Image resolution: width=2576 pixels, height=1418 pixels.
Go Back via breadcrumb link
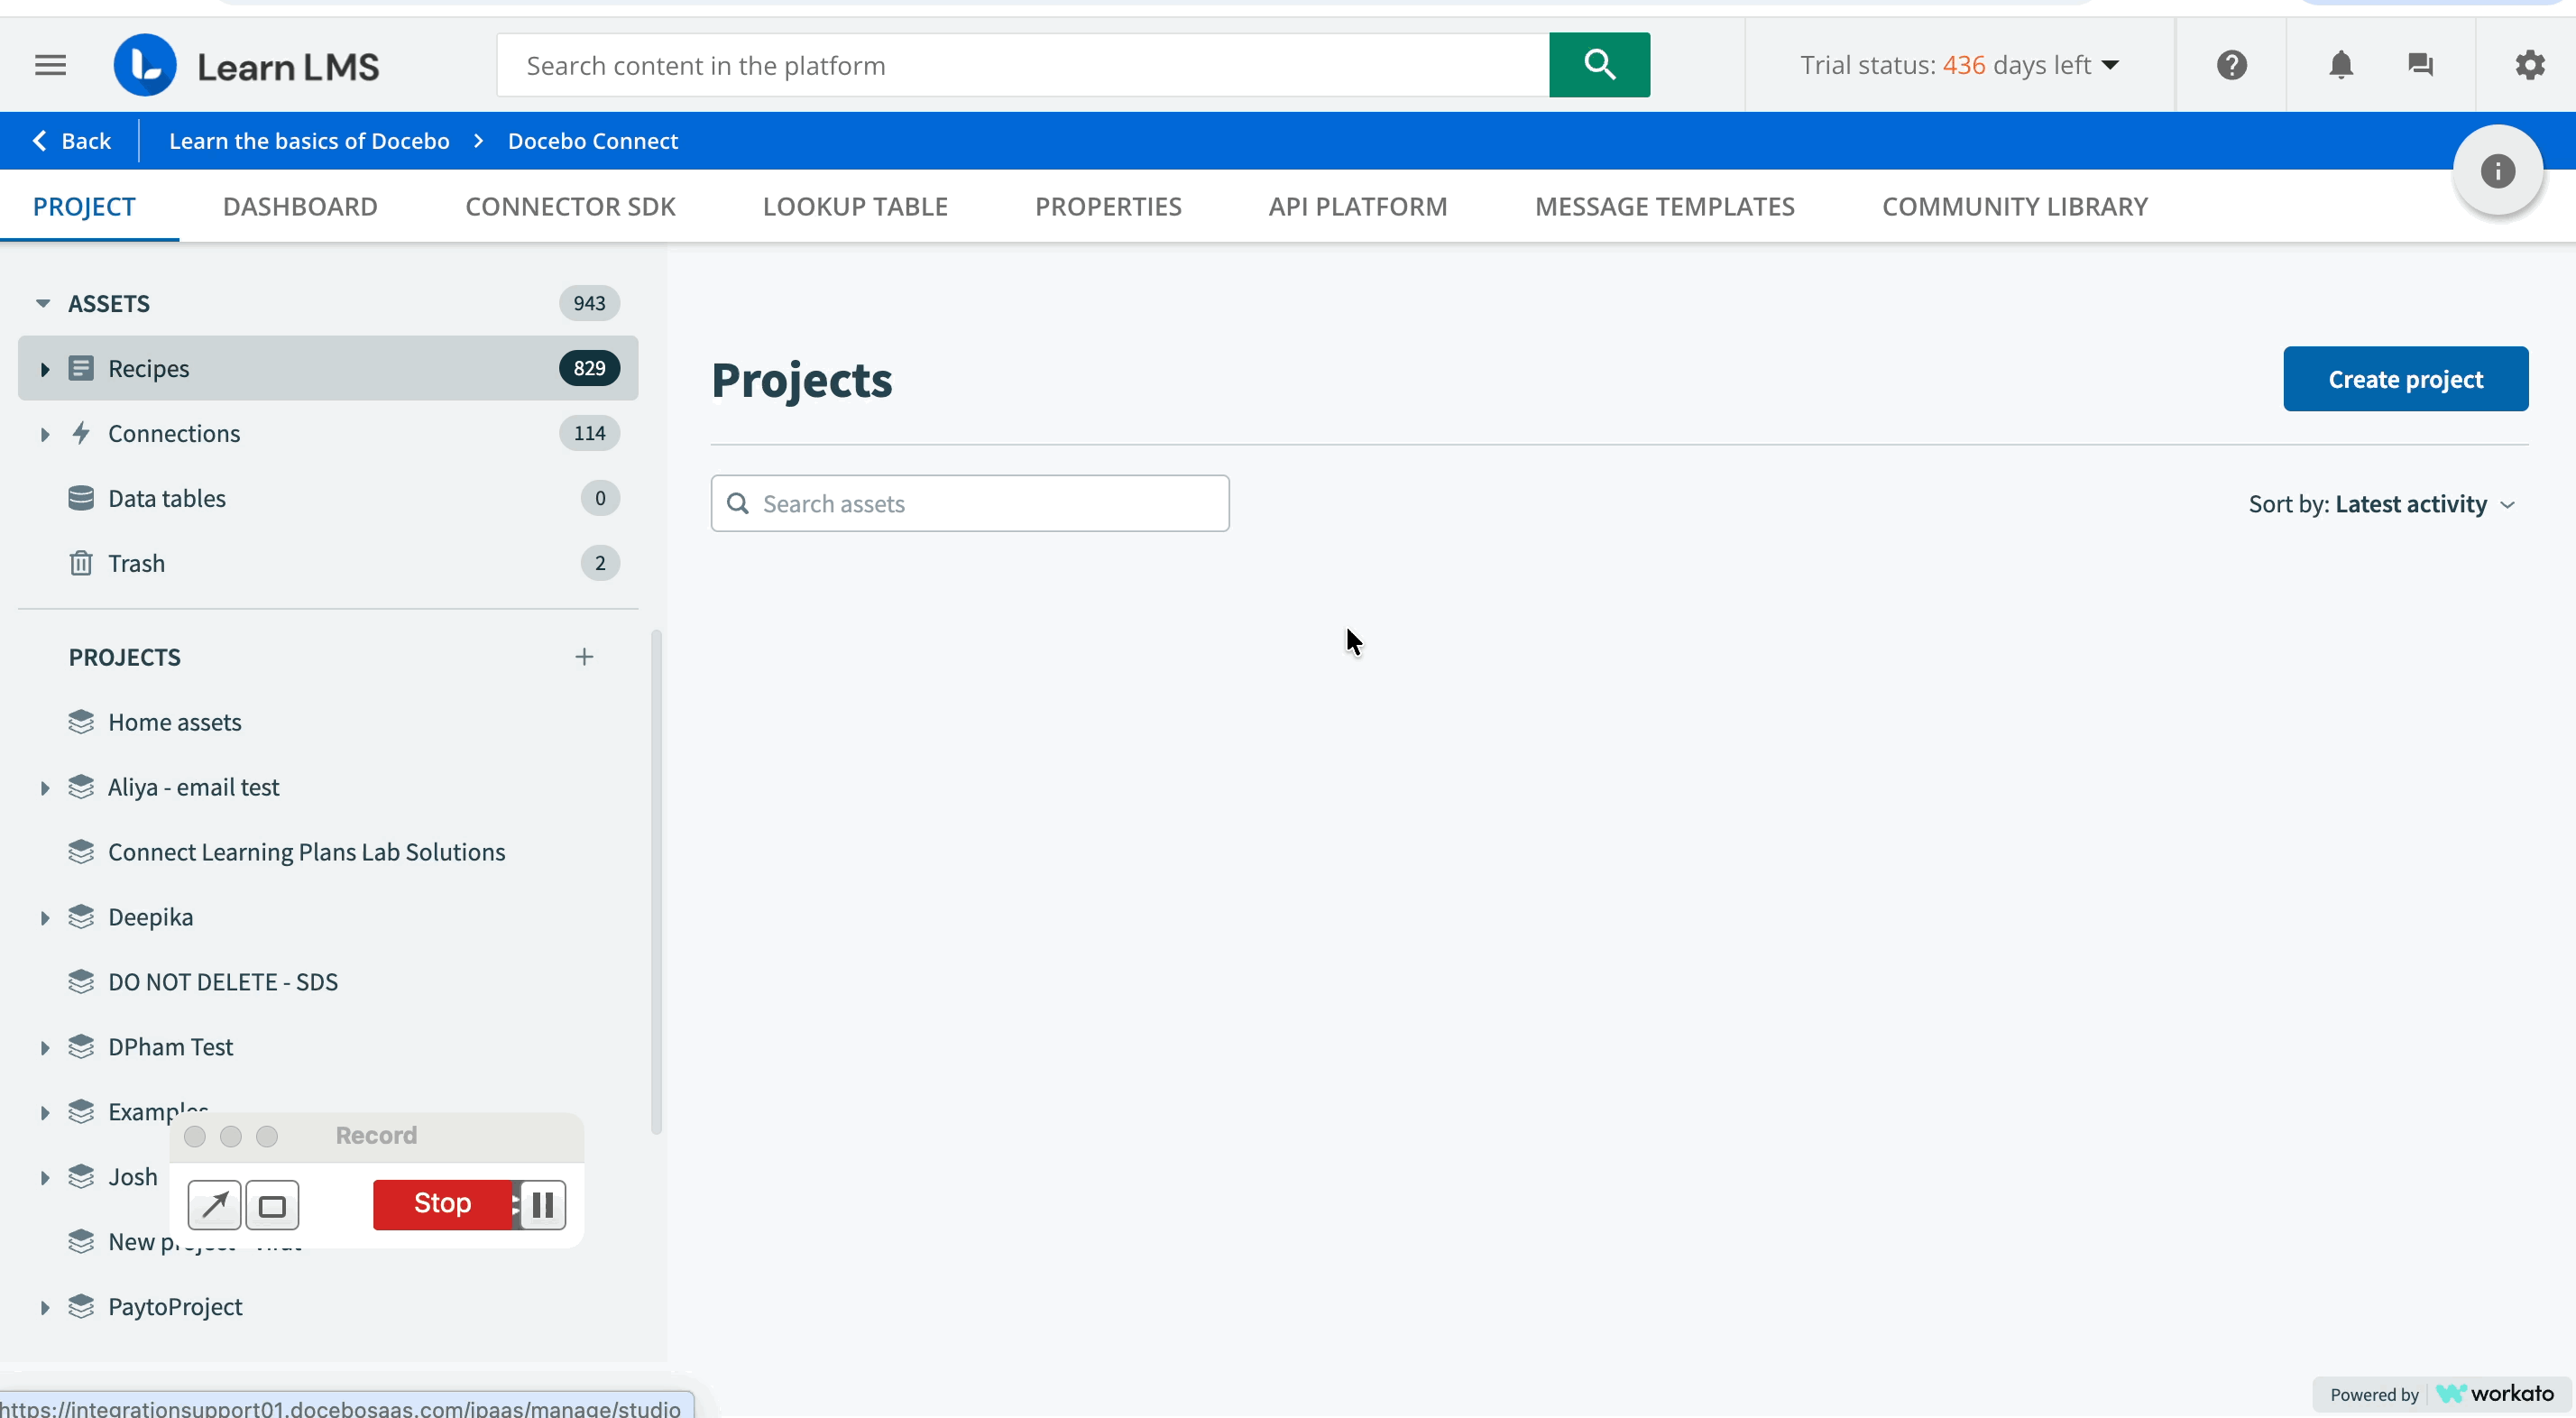[72, 141]
